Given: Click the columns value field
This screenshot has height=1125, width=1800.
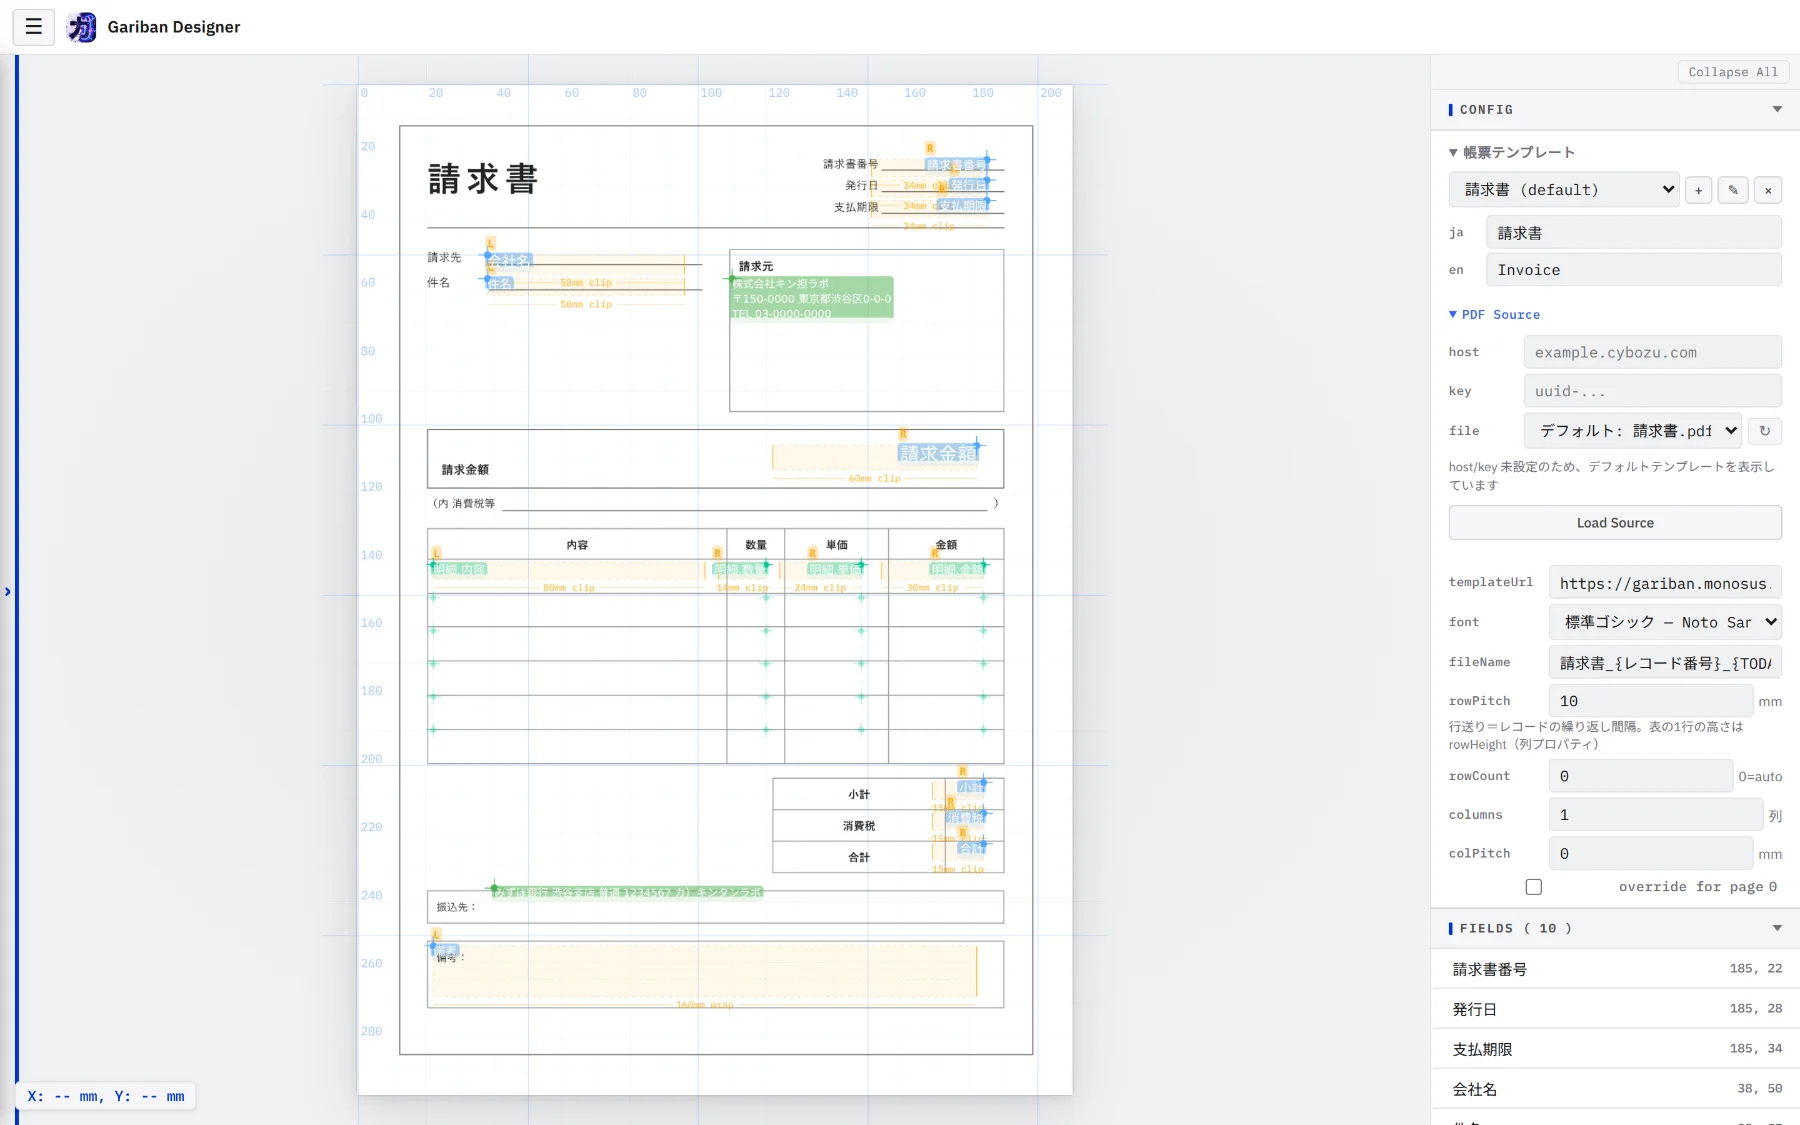Looking at the screenshot, I should click(1656, 815).
